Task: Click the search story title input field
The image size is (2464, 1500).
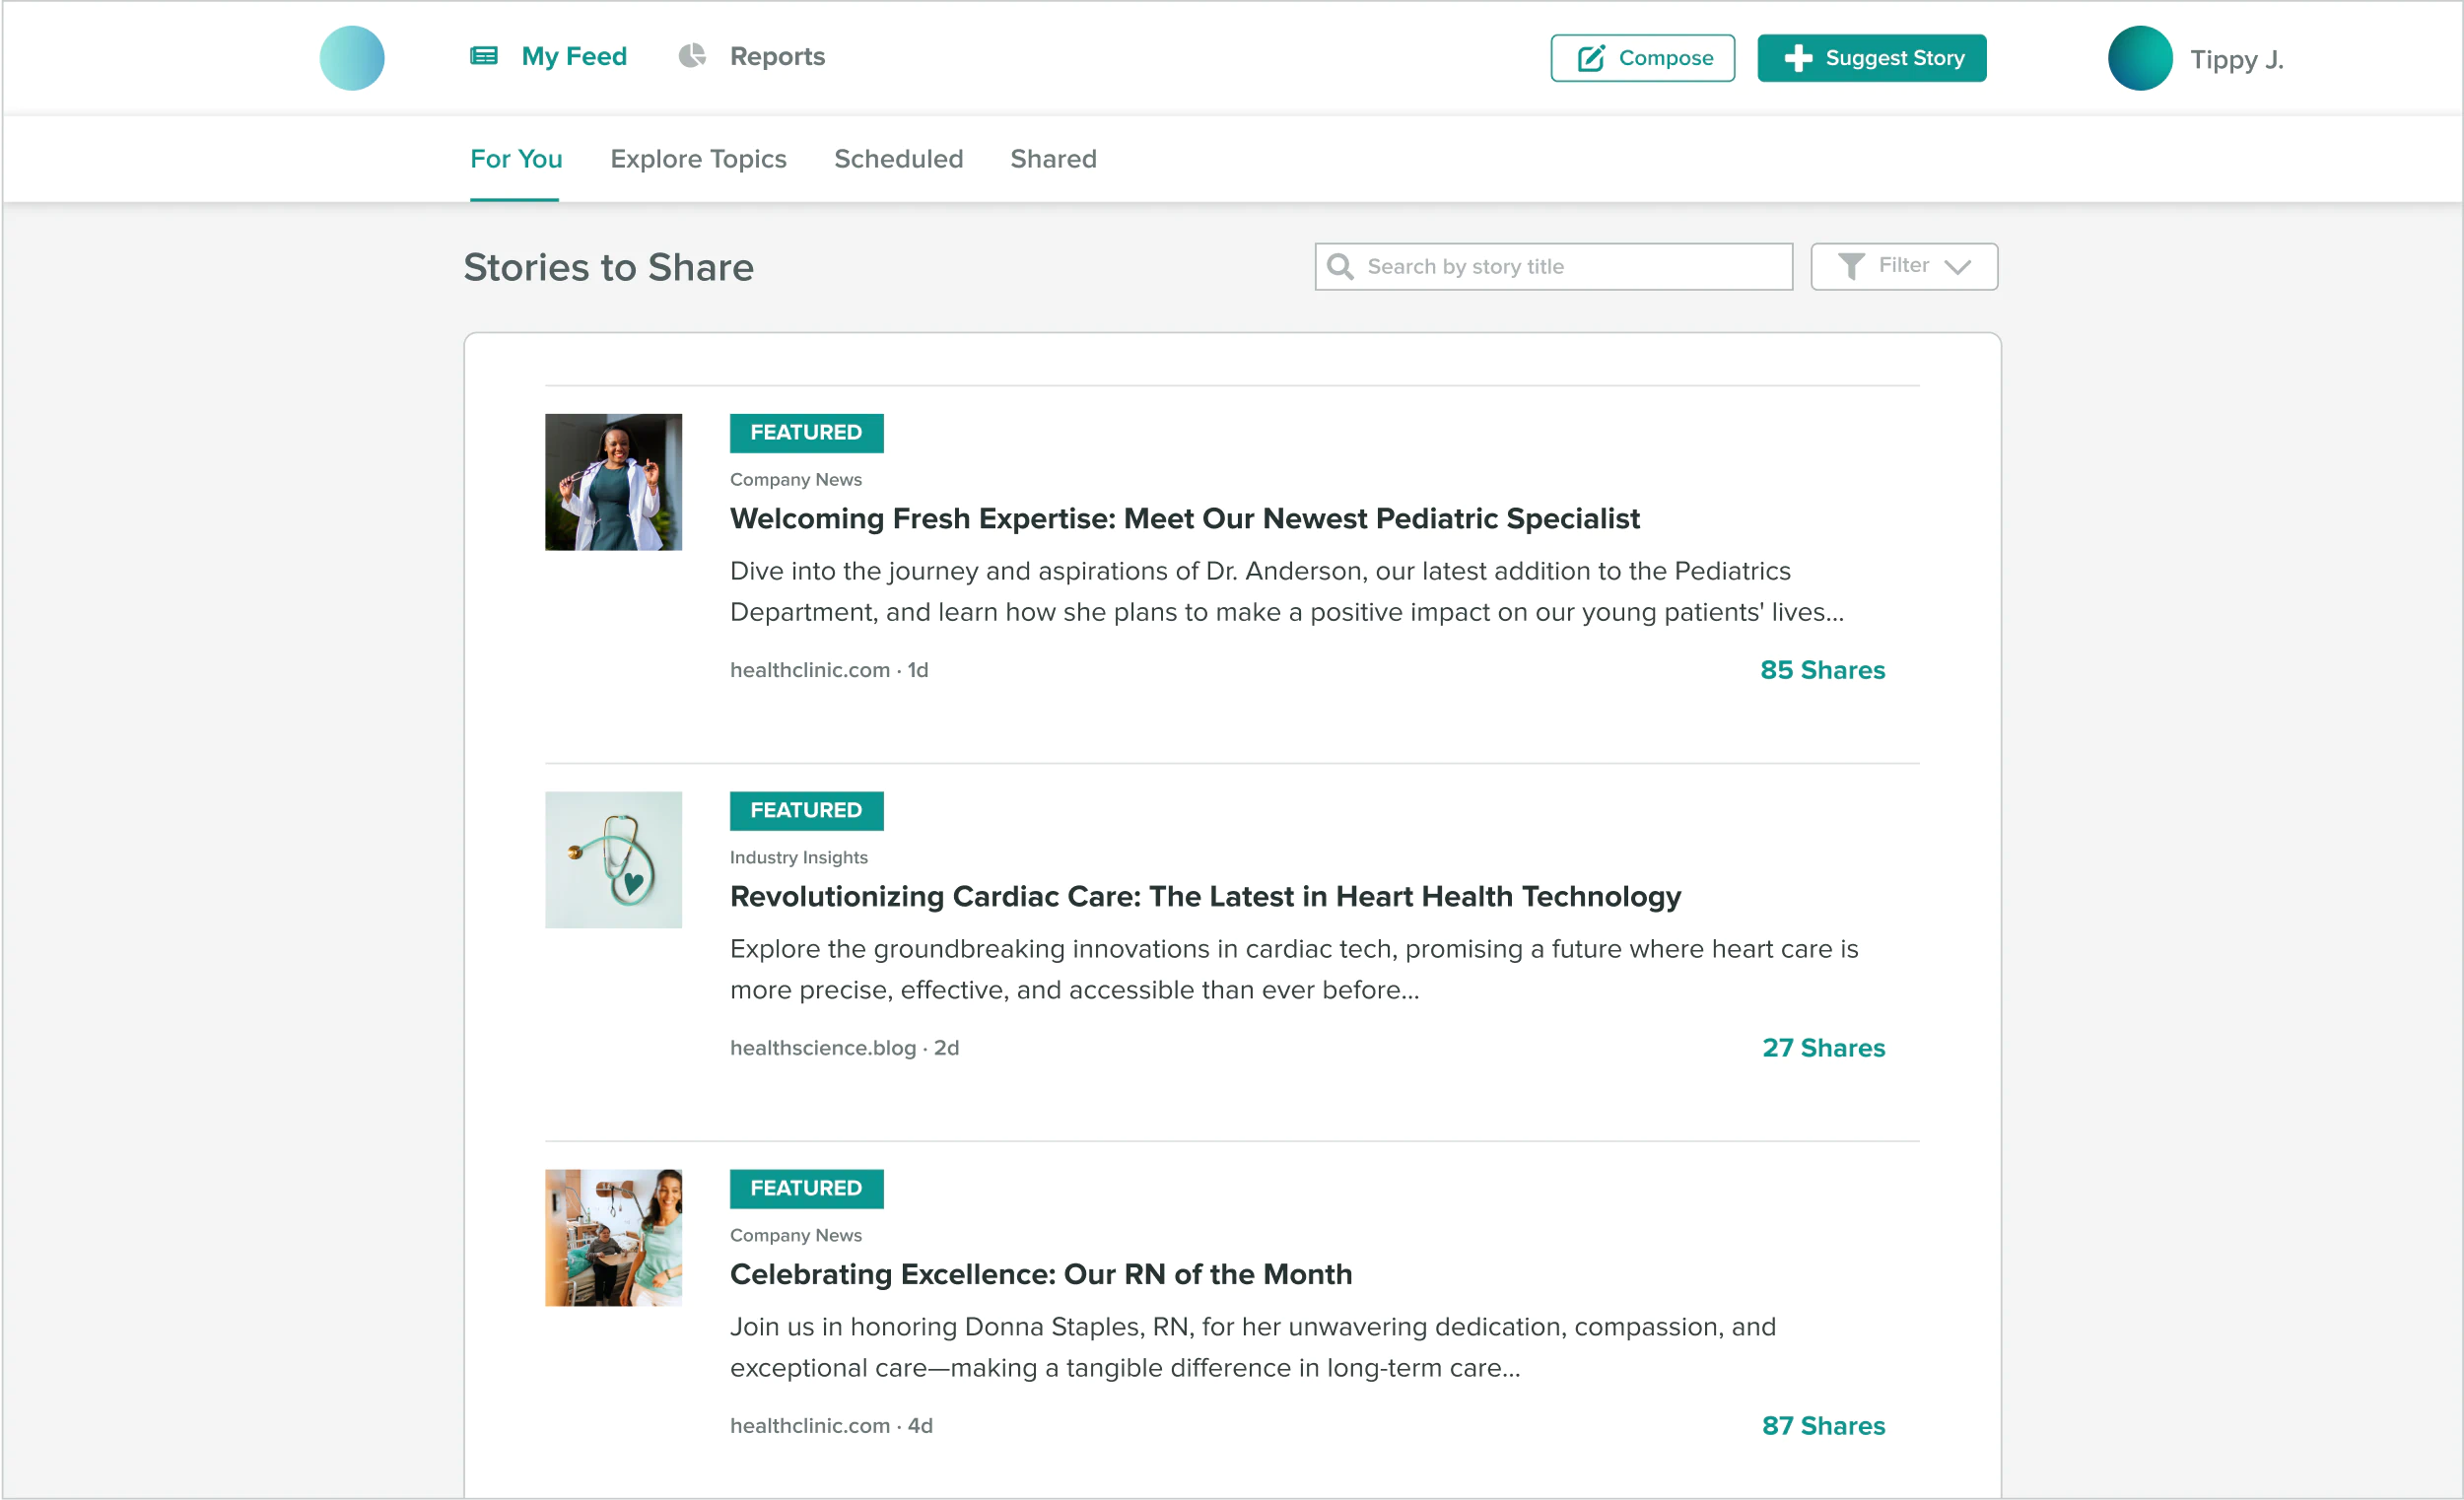Action: click(1556, 266)
